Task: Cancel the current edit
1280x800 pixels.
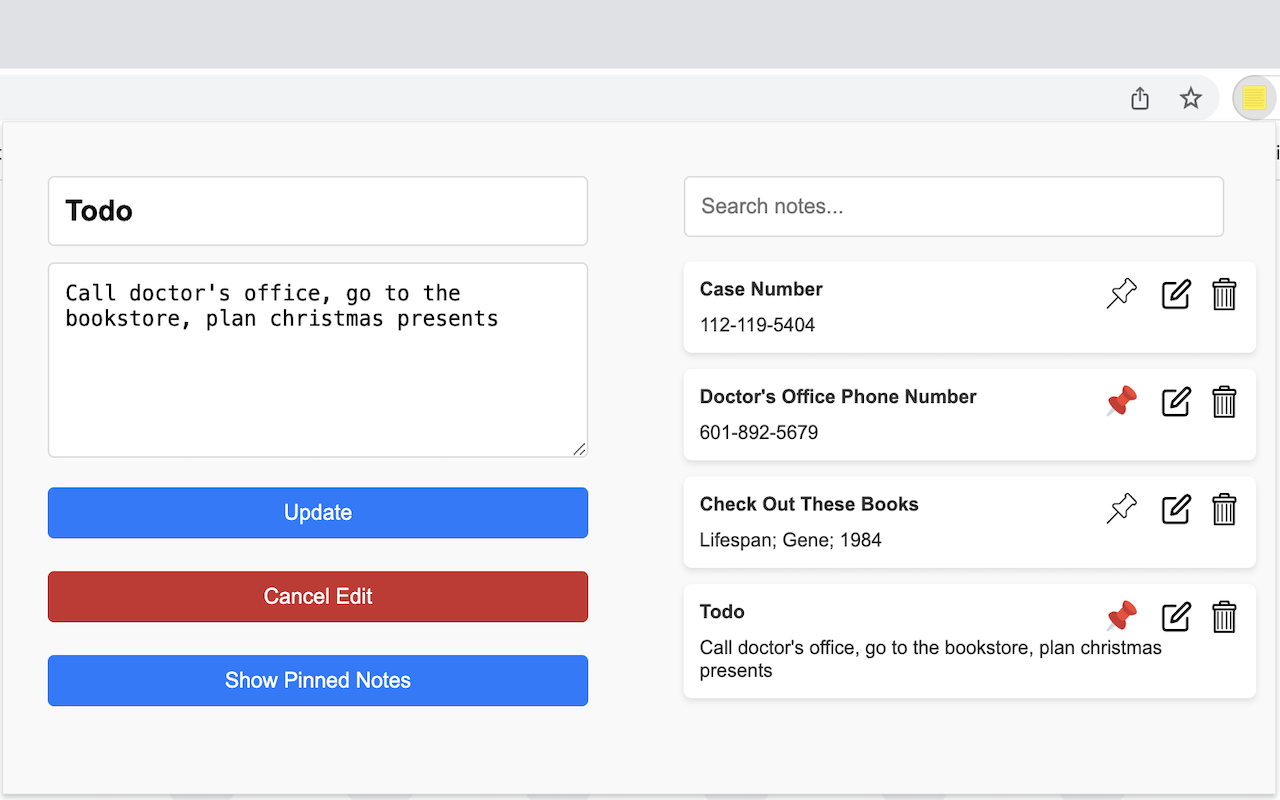Action: pyautogui.click(x=318, y=597)
